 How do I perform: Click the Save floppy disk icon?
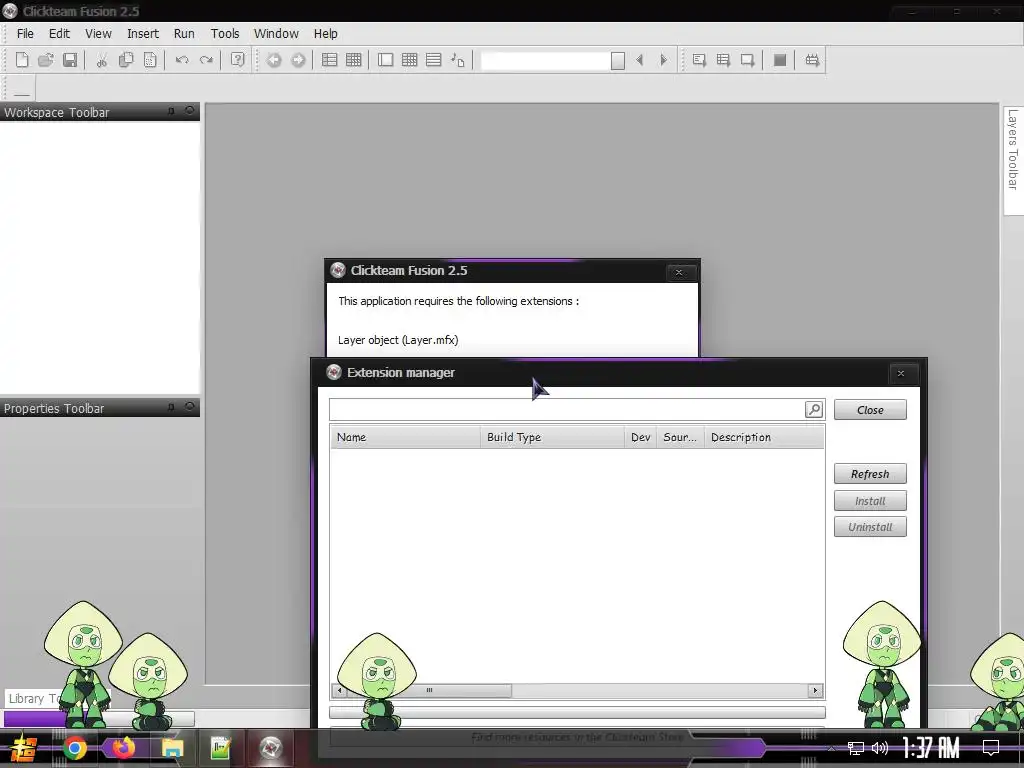pyautogui.click(x=70, y=60)
